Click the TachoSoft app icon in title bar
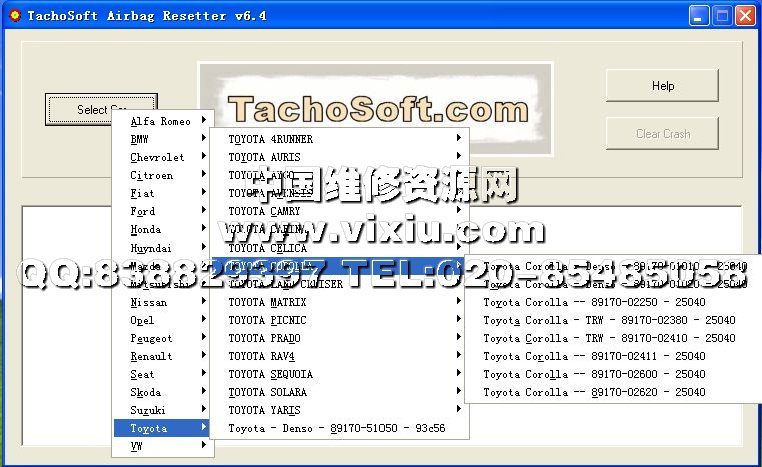Screen dimensions: 762x467 (x=13, y=15)
